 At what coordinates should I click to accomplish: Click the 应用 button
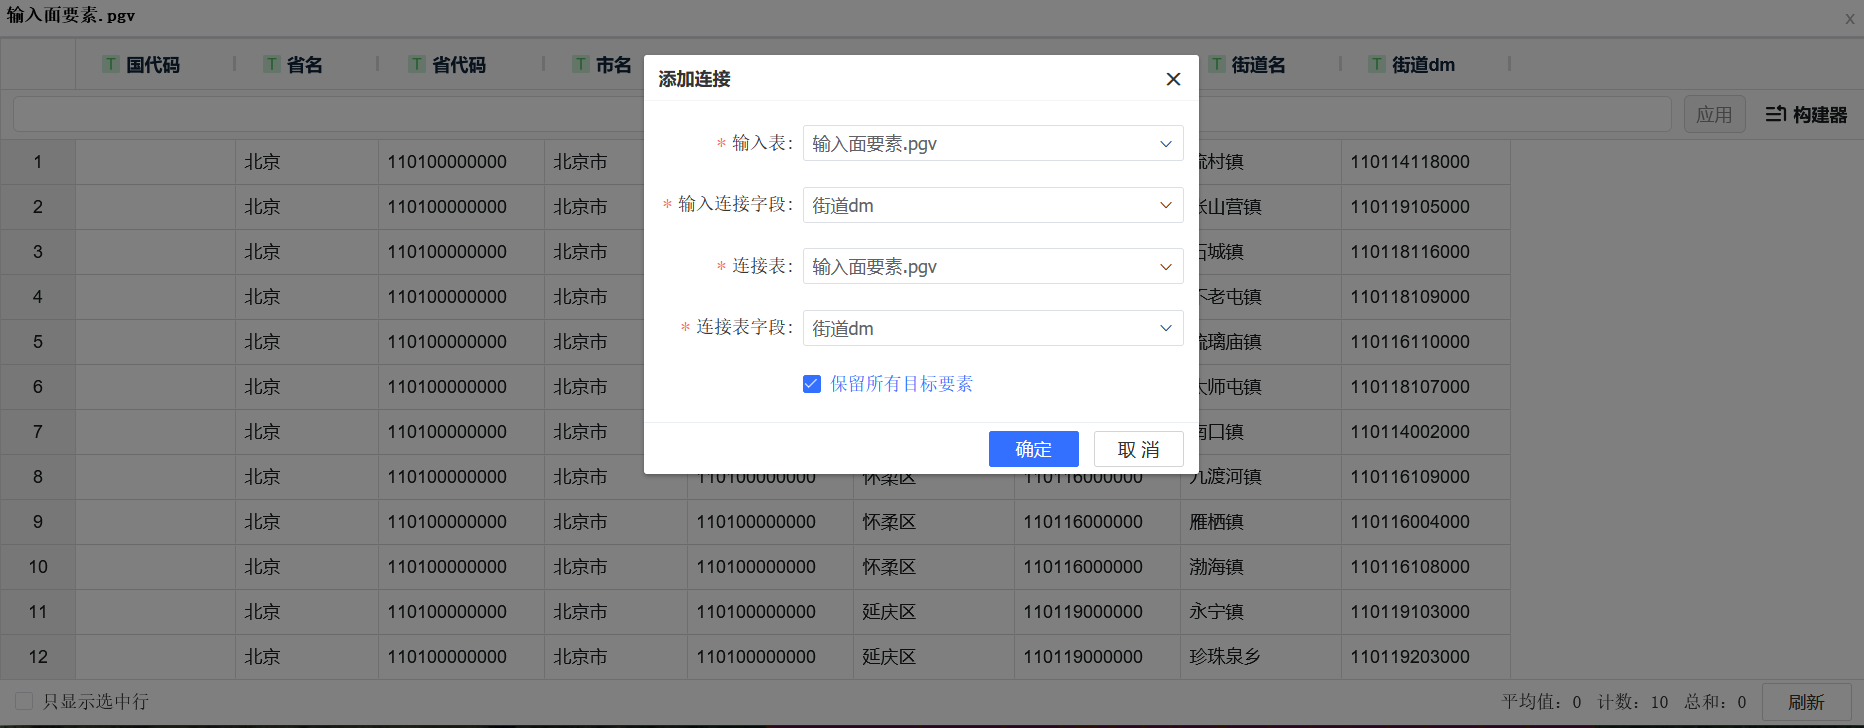coord(1713,114)
